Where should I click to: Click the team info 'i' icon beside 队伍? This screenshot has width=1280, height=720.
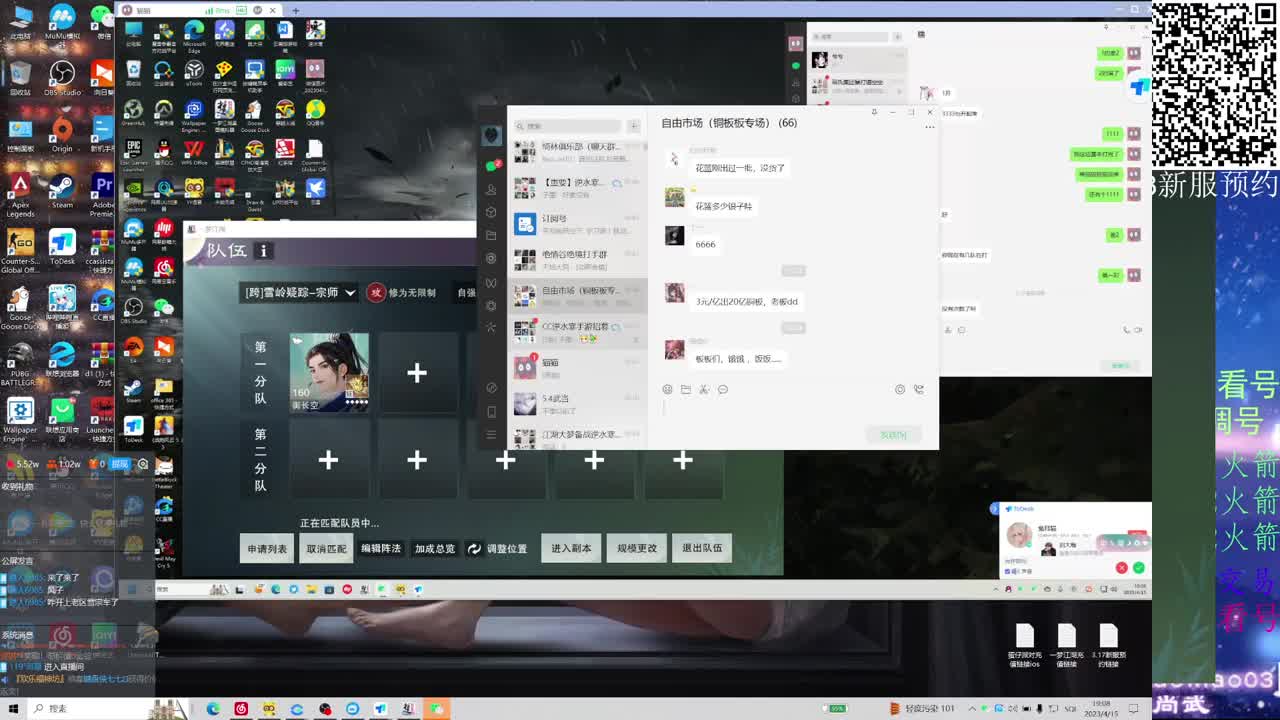point(263,251)
